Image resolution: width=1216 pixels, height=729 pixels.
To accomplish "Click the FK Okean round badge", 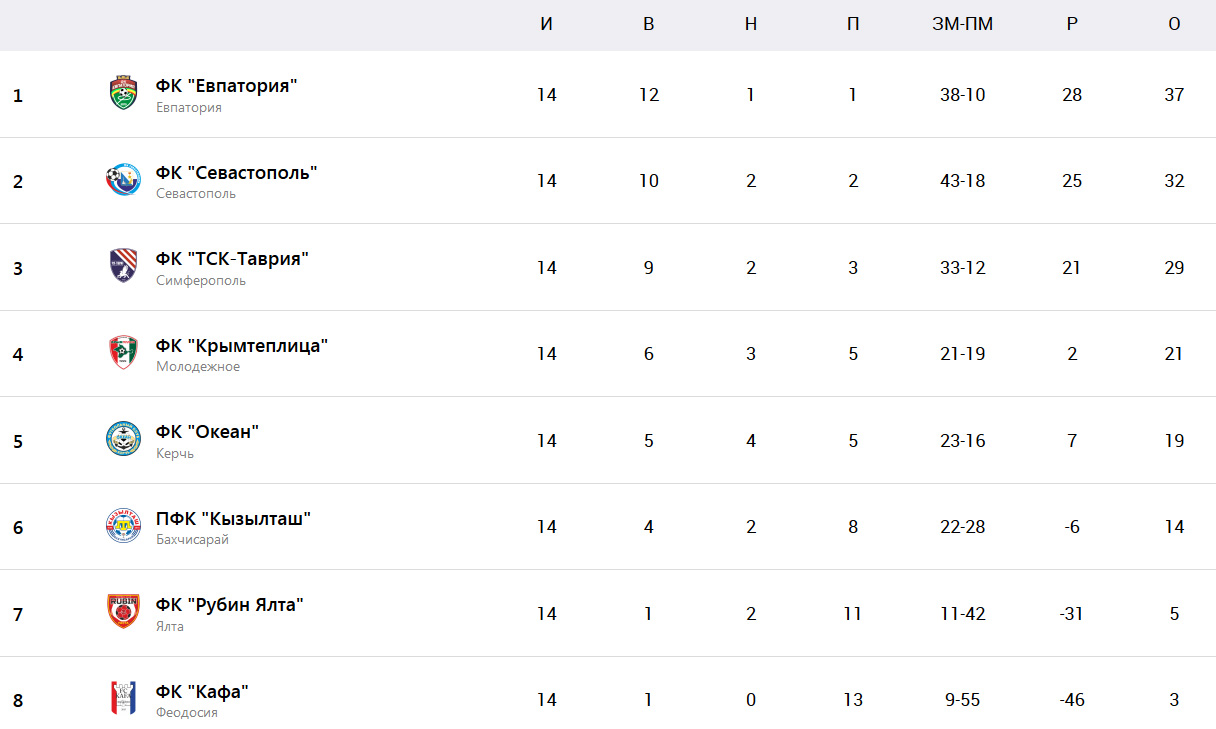I will [123, 439].
